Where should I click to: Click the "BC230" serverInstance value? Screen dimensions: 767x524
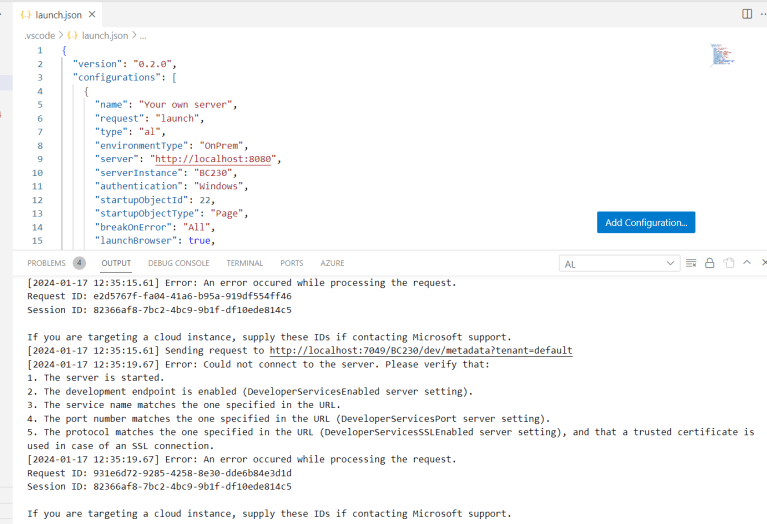coord(213,173)
